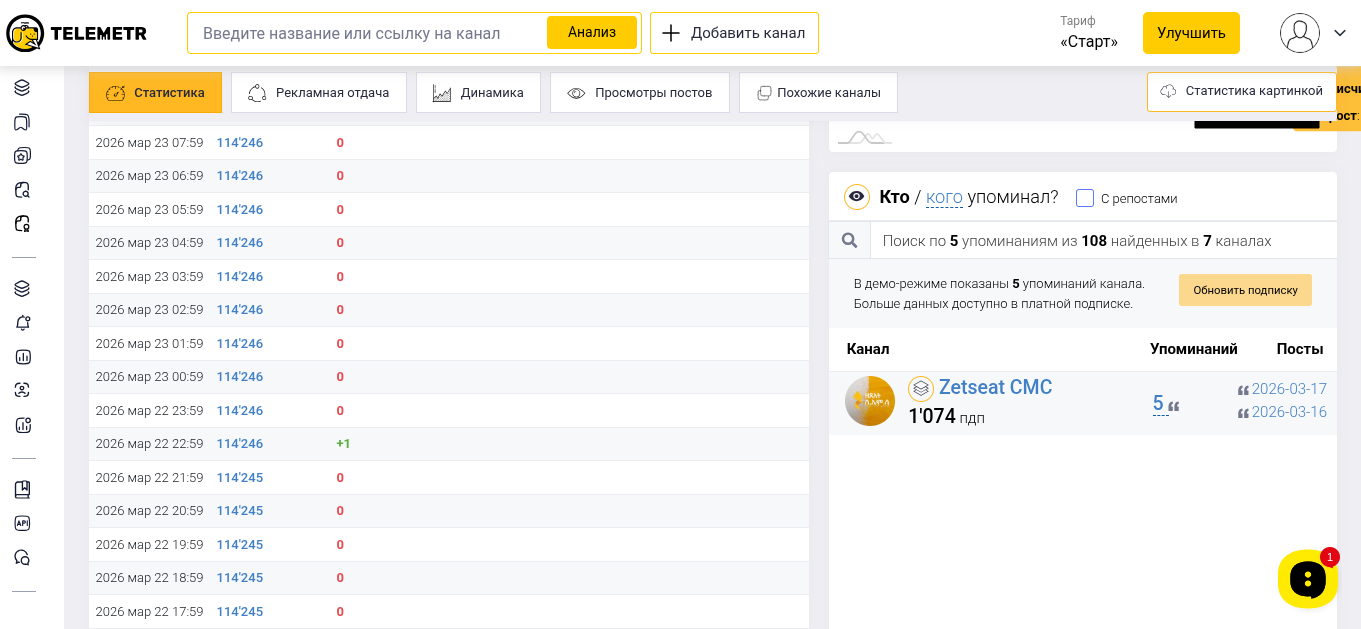Open the API icon in left sidebar
1361x629 pixels.
(x=22, y=523)
